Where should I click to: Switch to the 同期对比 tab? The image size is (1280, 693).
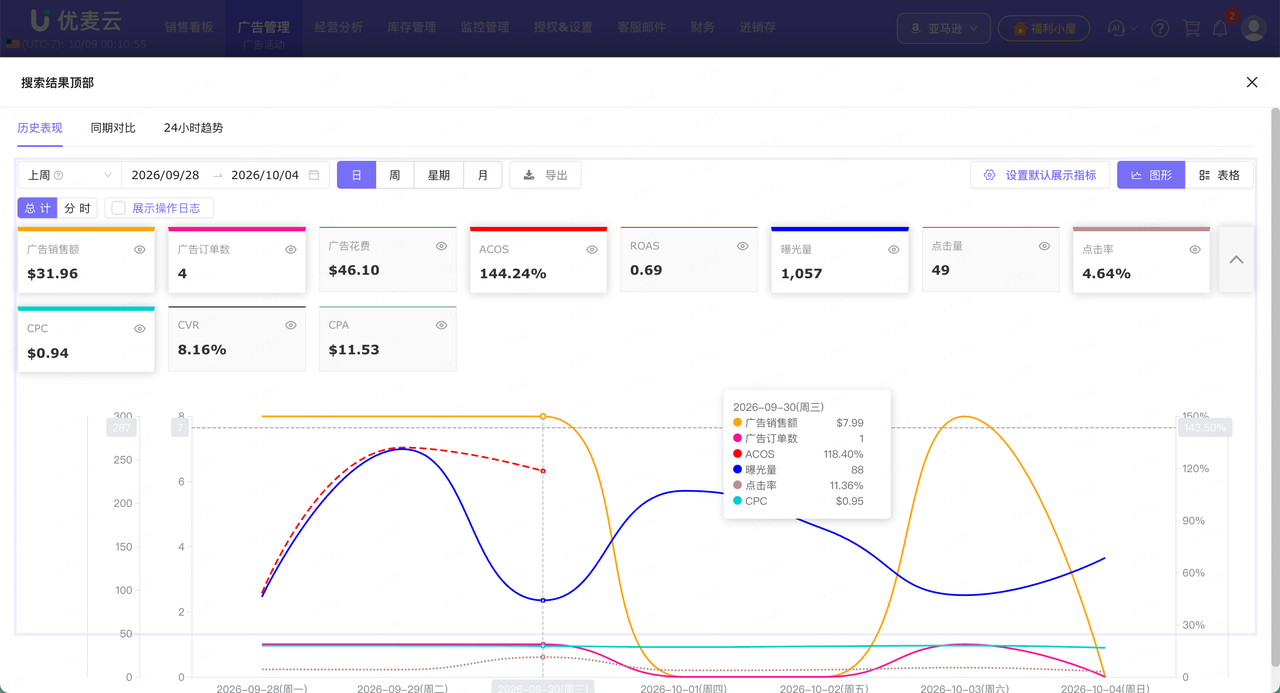click(113, 128)
